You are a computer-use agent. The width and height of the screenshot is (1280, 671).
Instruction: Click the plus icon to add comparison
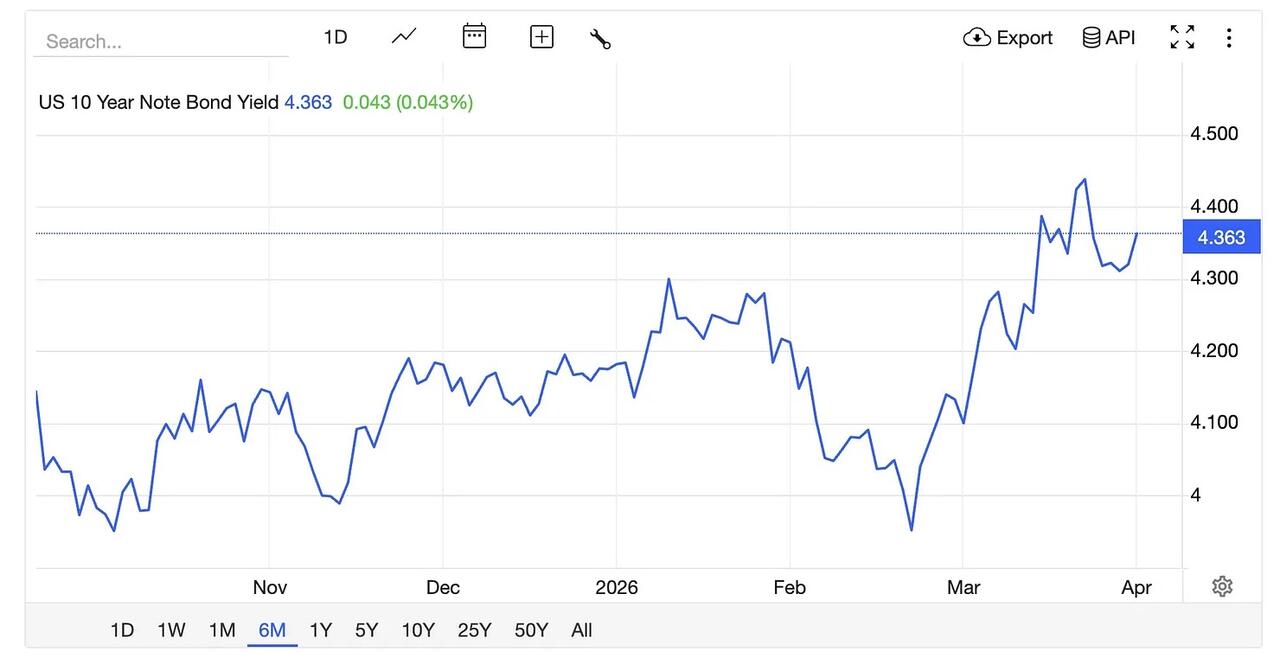click(x=541, y=37)
